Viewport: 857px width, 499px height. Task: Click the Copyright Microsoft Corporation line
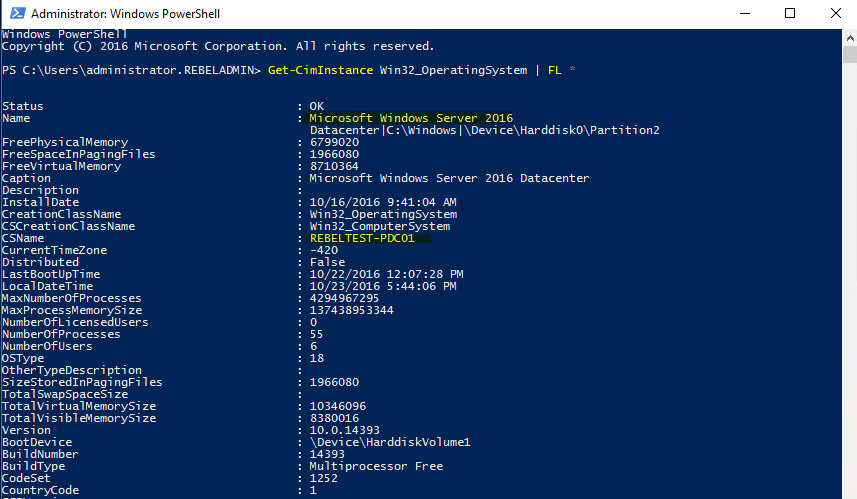(218, 46)
